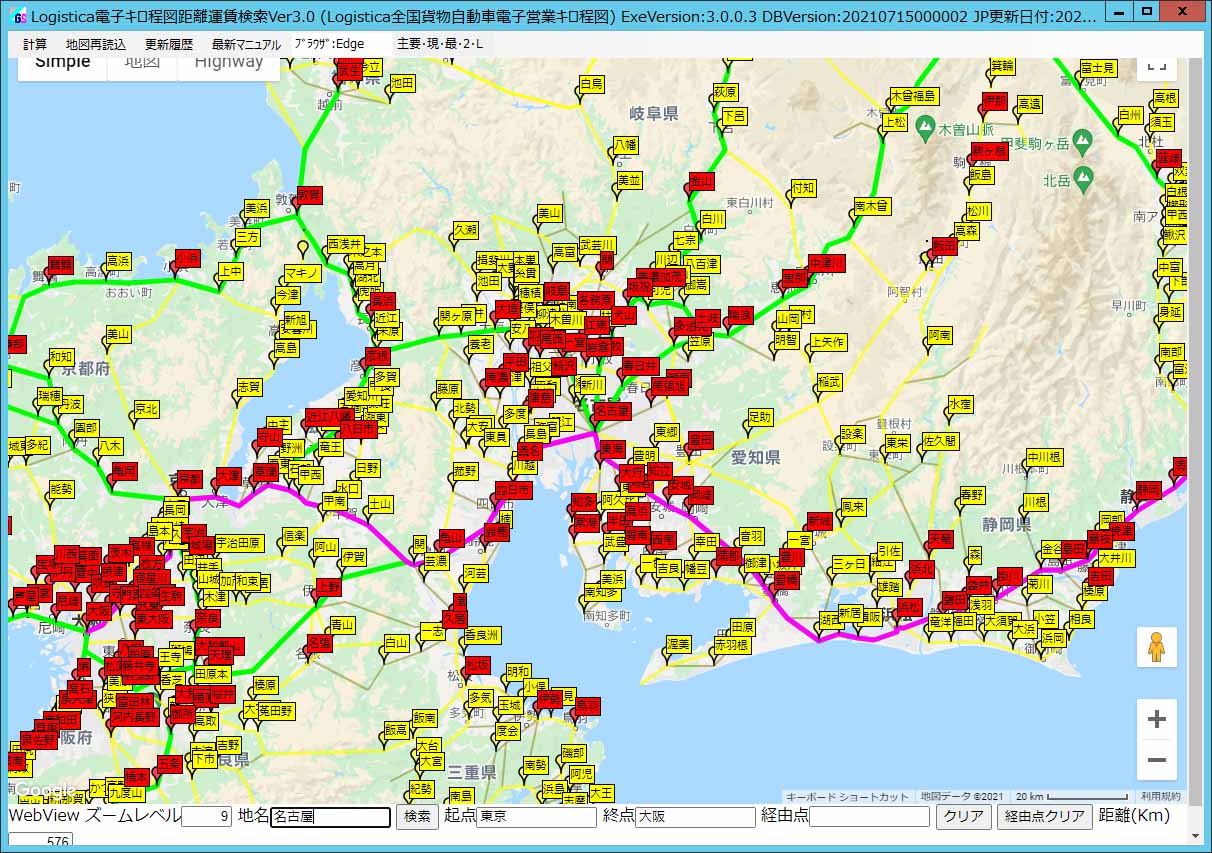
Task: Click the 北岳 mountain landmark icon
Action: [x=1085, y=179]
